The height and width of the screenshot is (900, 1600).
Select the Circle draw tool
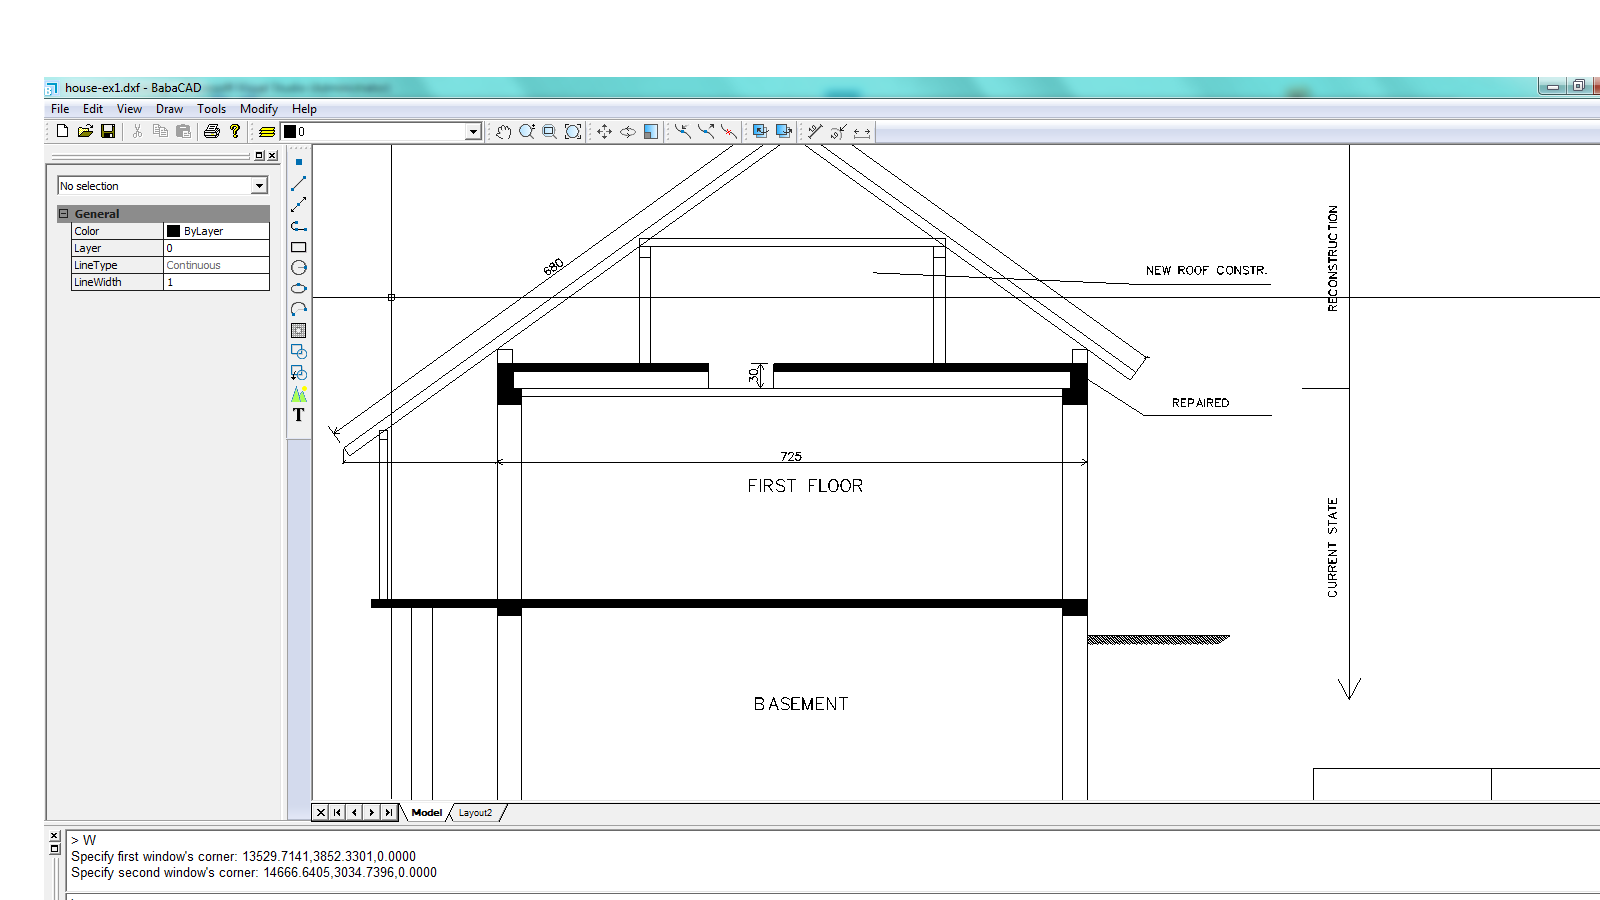[x=298, y=268]
